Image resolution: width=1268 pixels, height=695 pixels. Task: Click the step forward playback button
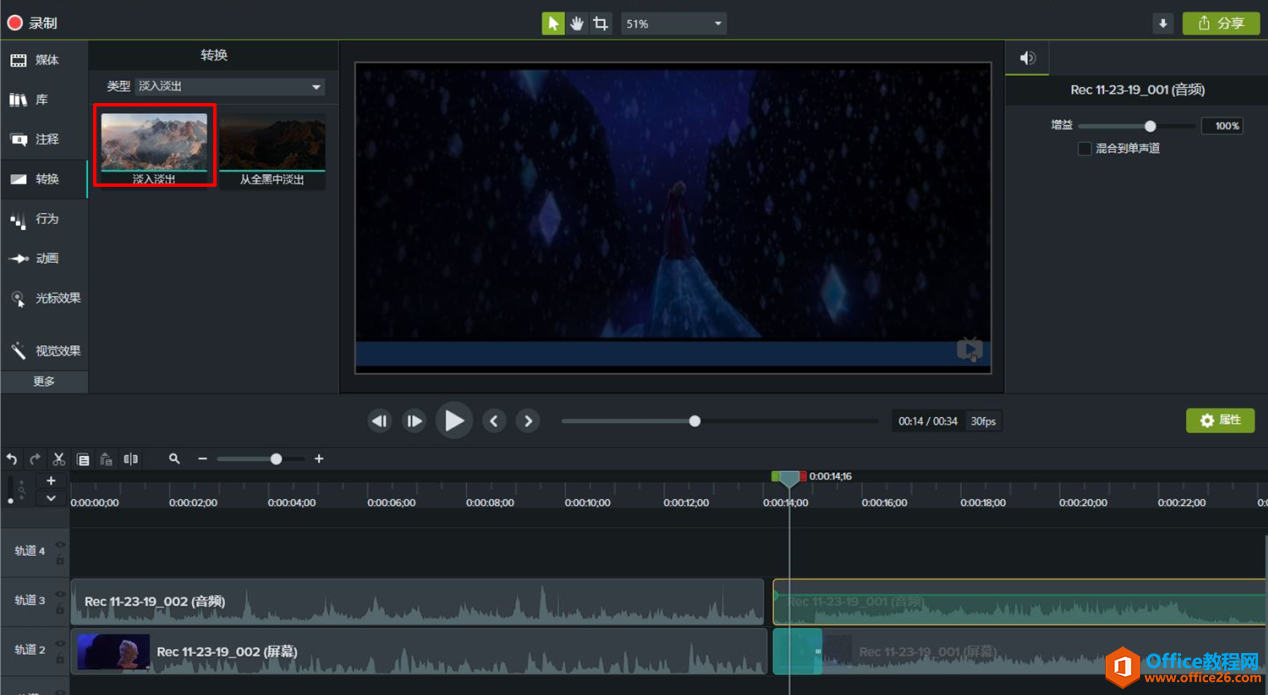(414, 421)
